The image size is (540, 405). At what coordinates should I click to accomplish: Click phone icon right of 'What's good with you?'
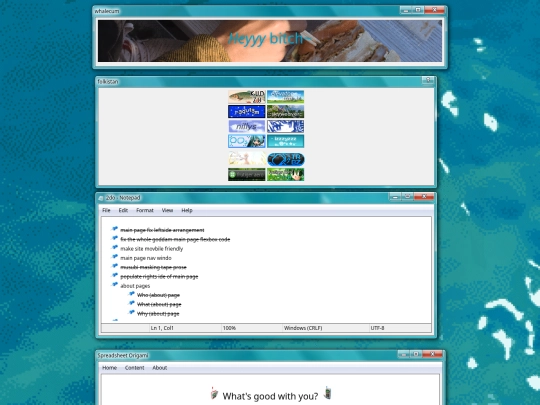[x=328, y=393]
